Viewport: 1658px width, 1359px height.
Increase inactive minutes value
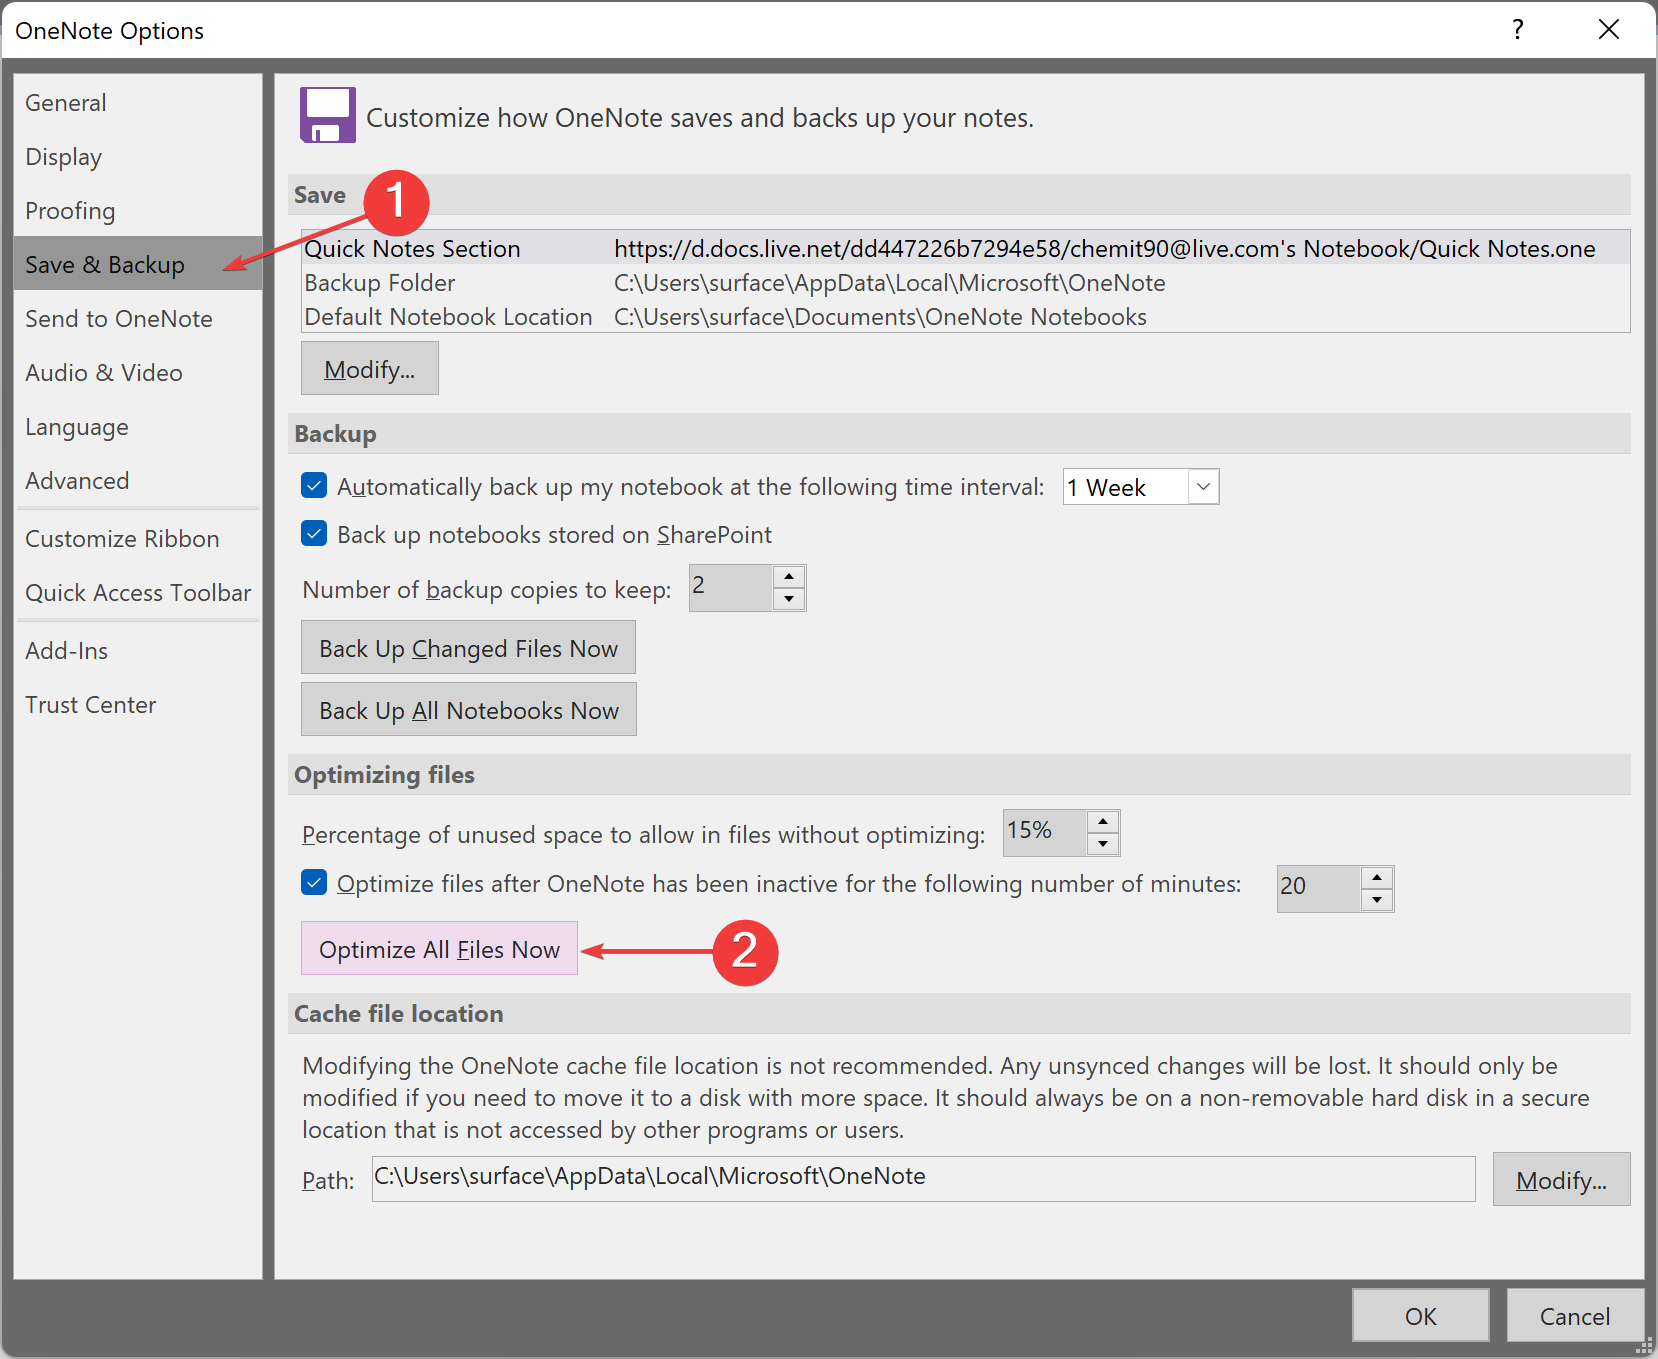pos(1377,878)
